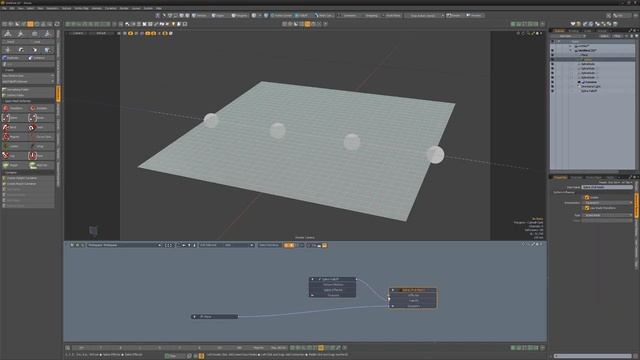
Task: Collapse the scene item in Items tree
Action: coord(571,50)
